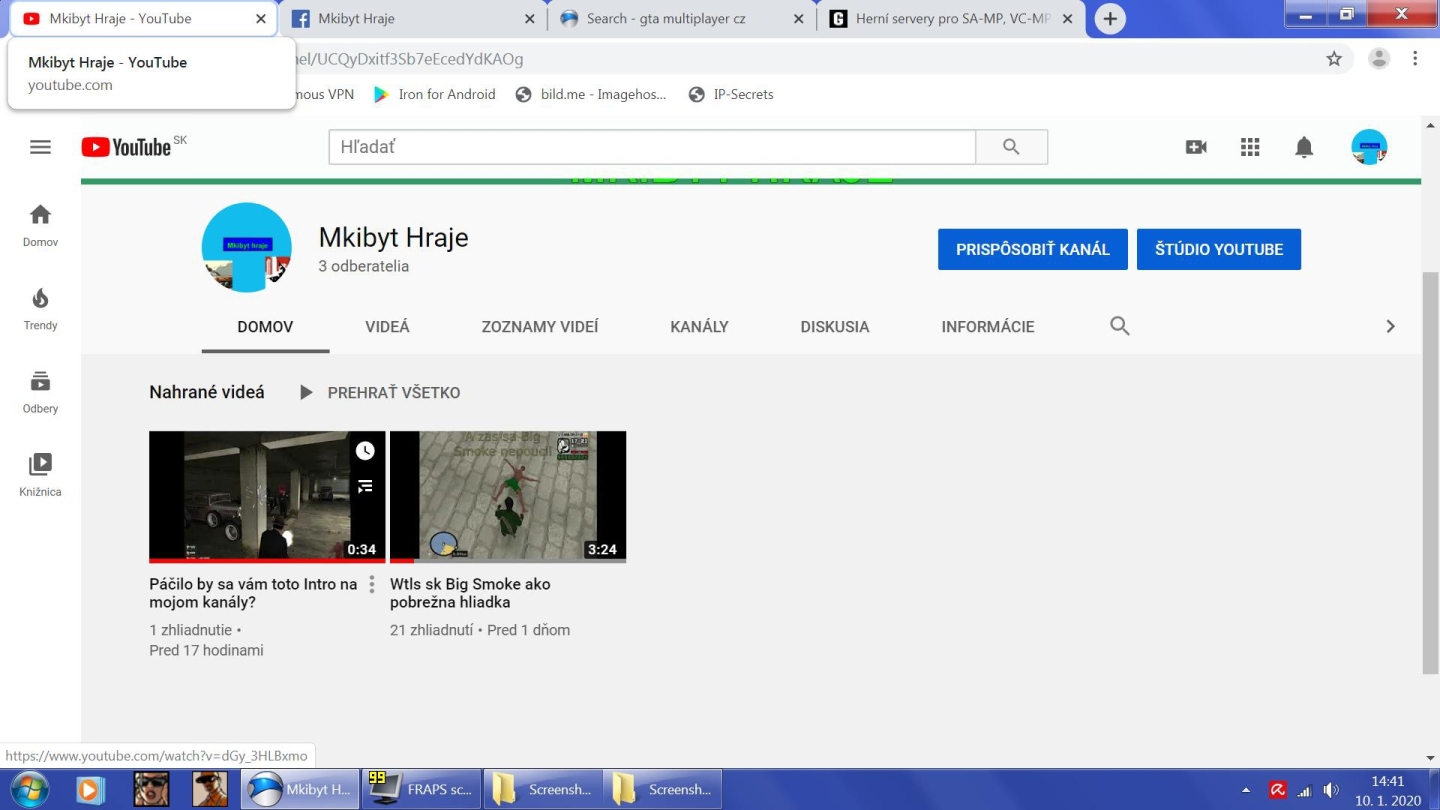Select DOMOV channel tab
This screenshot has height=810, width=1440.
(265, 327)
